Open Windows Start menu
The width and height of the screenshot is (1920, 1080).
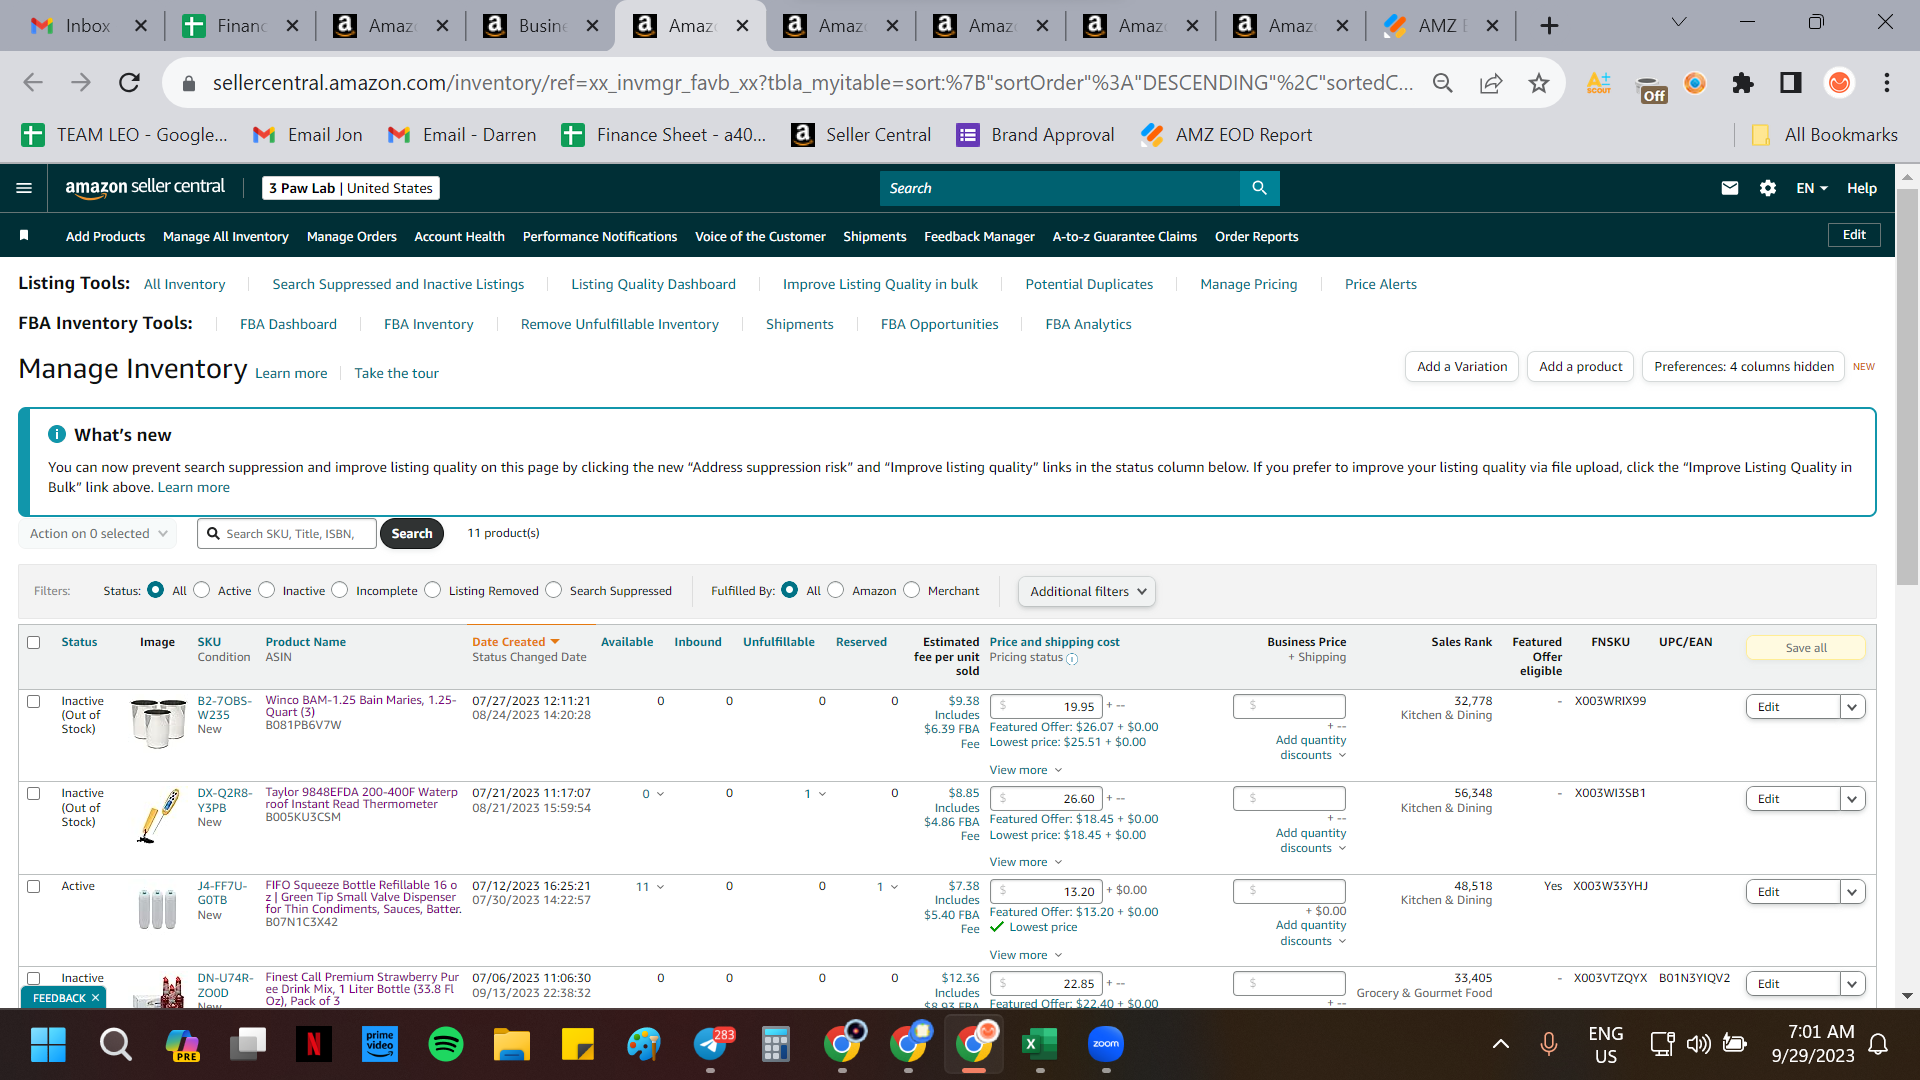[48, 1044]
